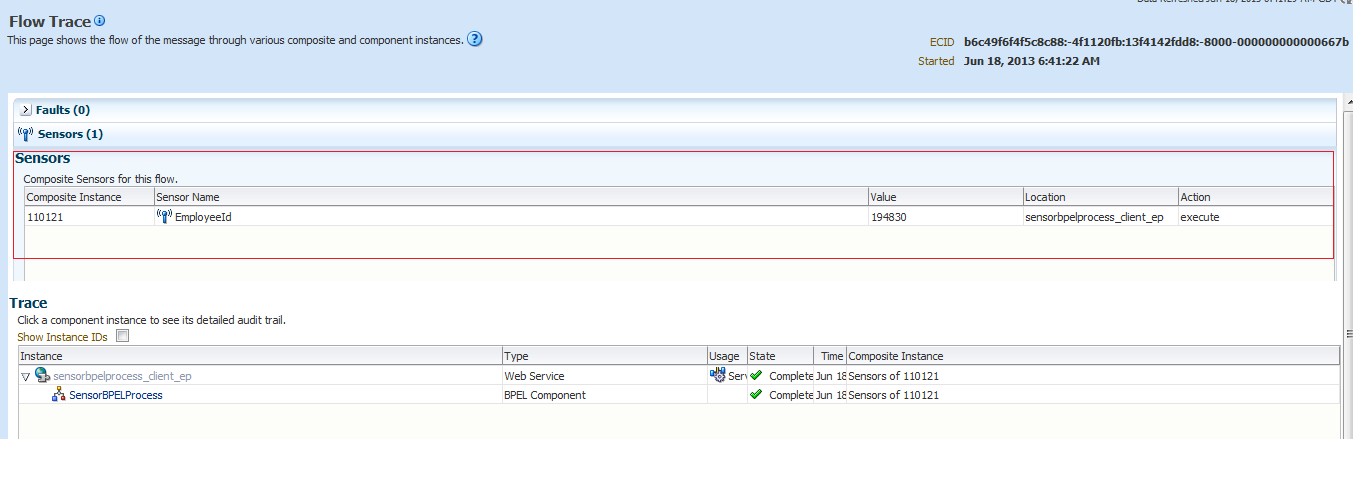Click the green checkmark in the BPEL Component row
The width and height of the screenshot is (1353, 482).
click(756, 395)
